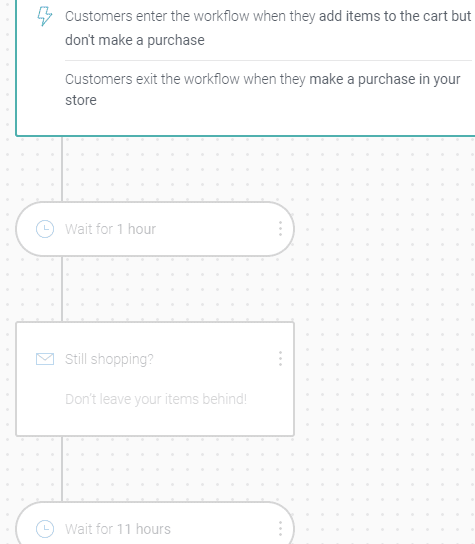Click the clock icon for 11 hours wait
The height and width of the screenshot is (544, 475).
(45, 529)
